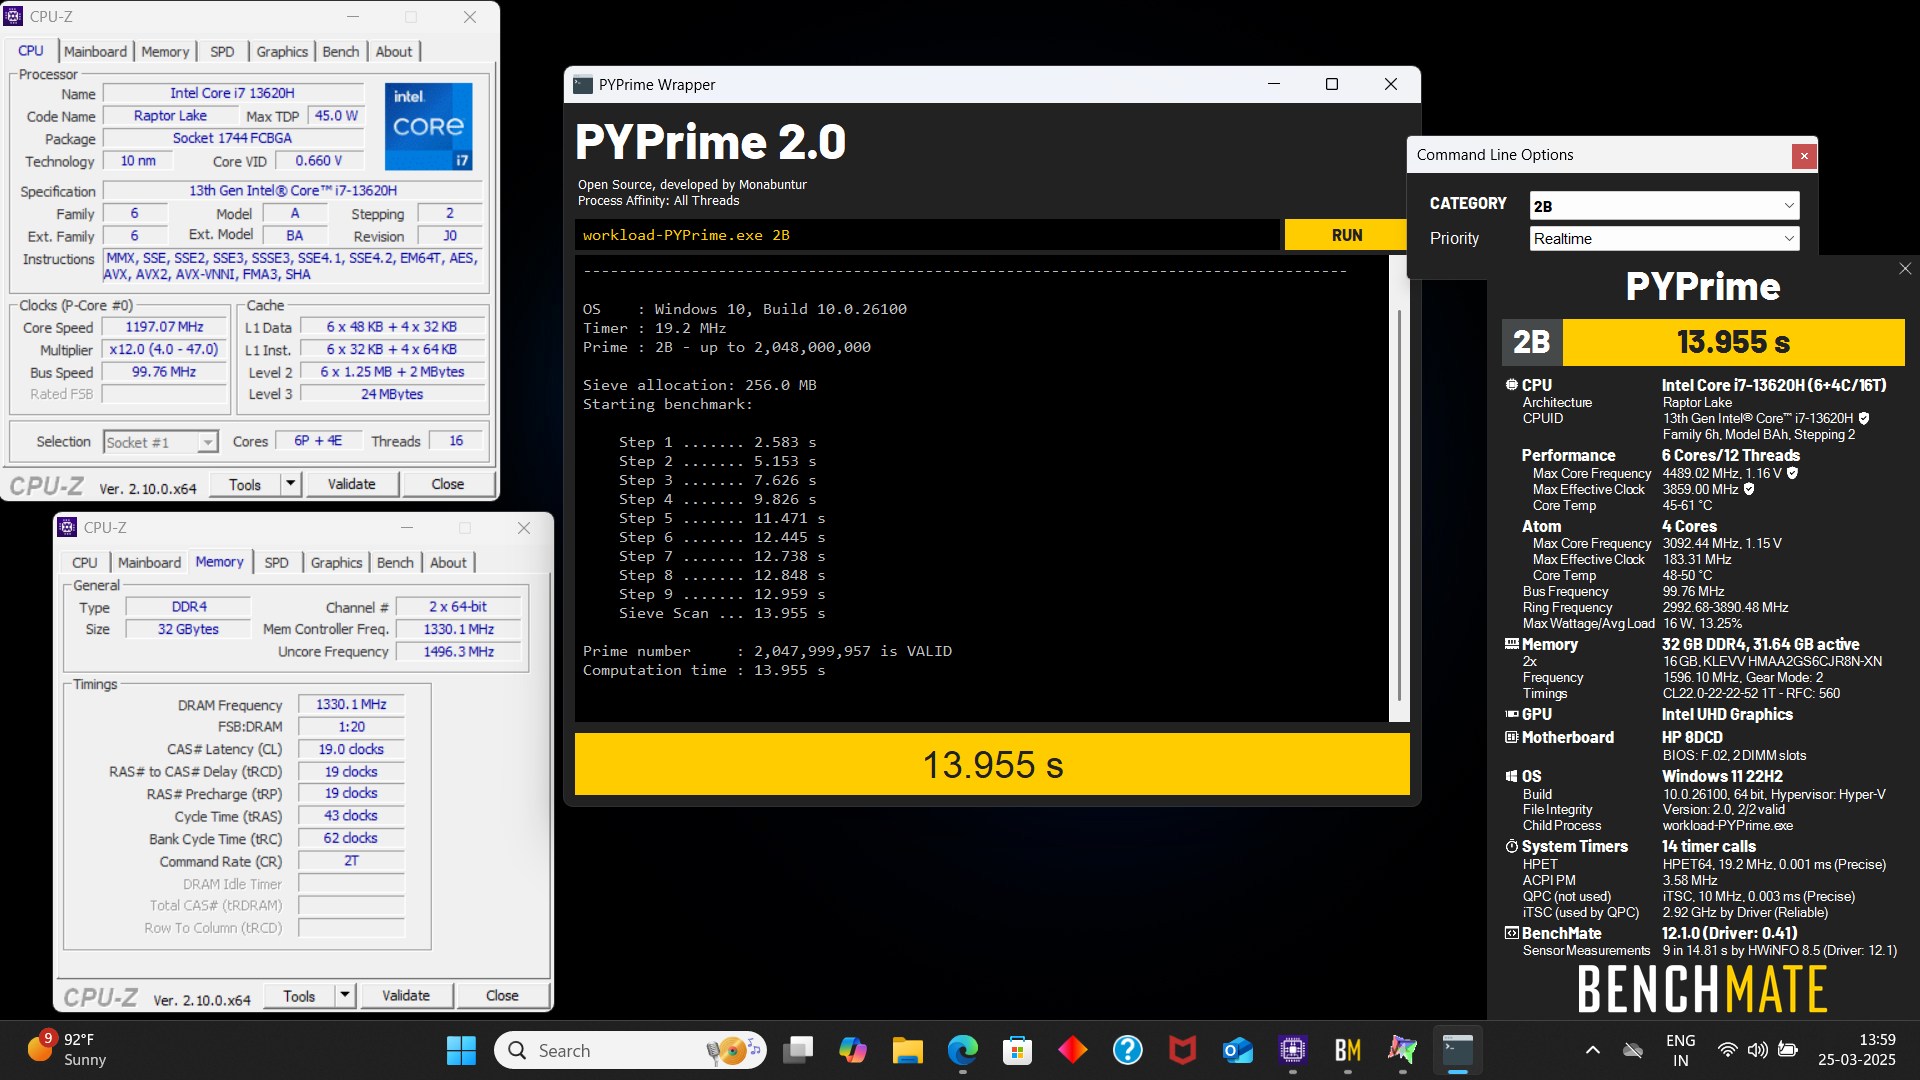The image size is (1920, 1080).
Task: Open weather widget showing 92°F Sunny
Action: (67, 1050)
